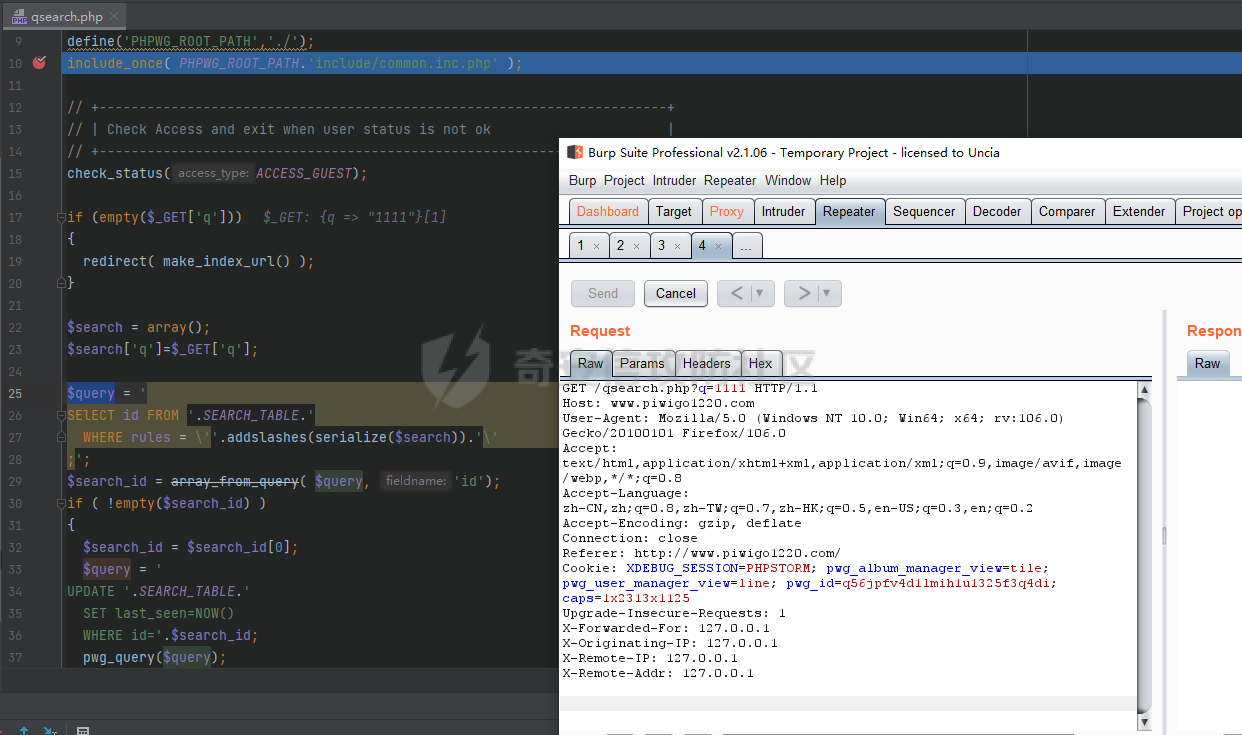Show the Request Raw view

(590, 363)
